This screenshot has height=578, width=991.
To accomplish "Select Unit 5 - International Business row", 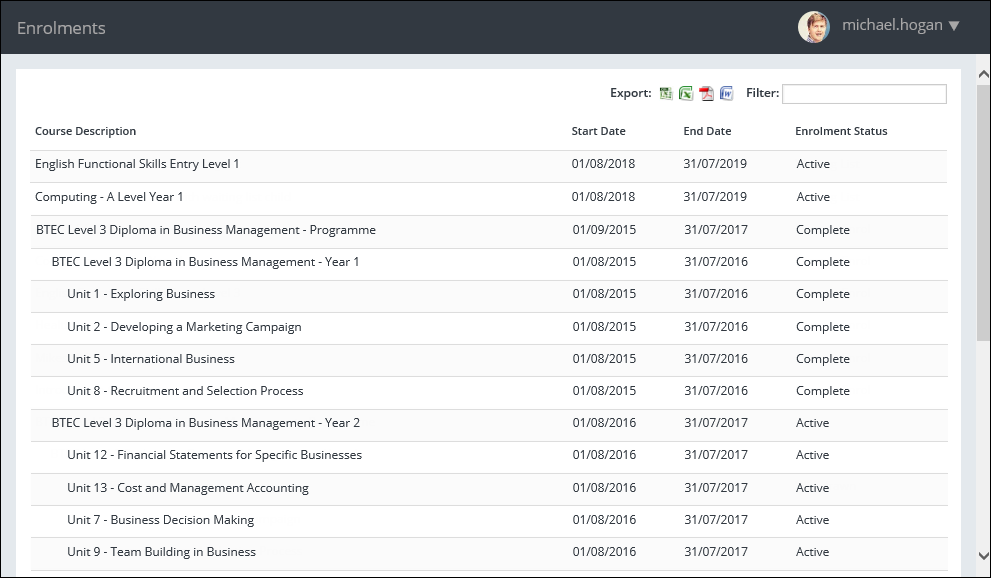I will pos(151,359).
